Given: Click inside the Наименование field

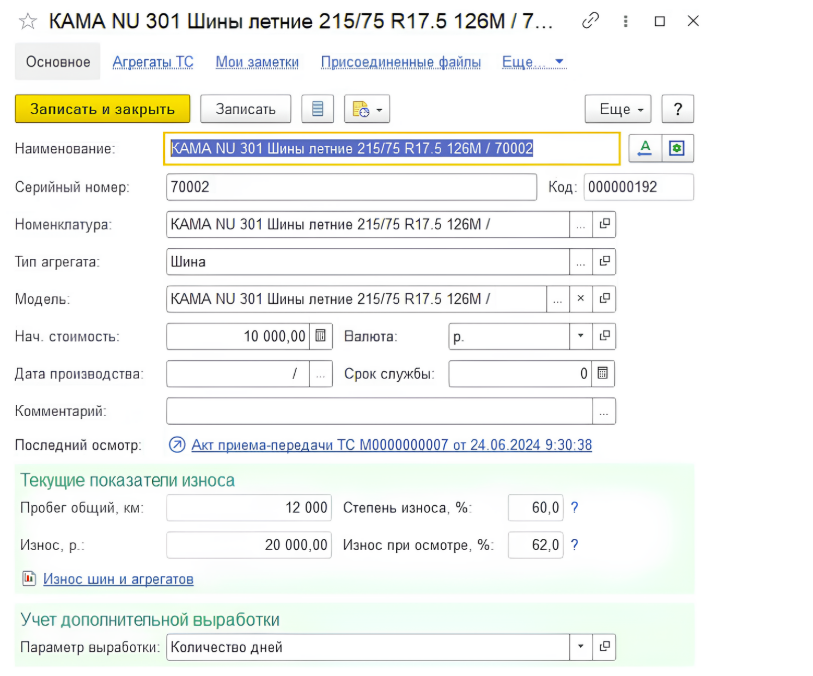Looking at the screenshot, I should coord(391,149).
